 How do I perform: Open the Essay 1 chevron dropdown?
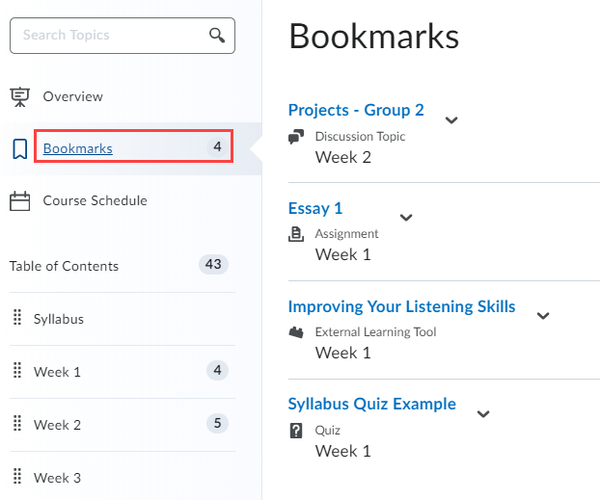pyautogui.click(x=406, y=218)
